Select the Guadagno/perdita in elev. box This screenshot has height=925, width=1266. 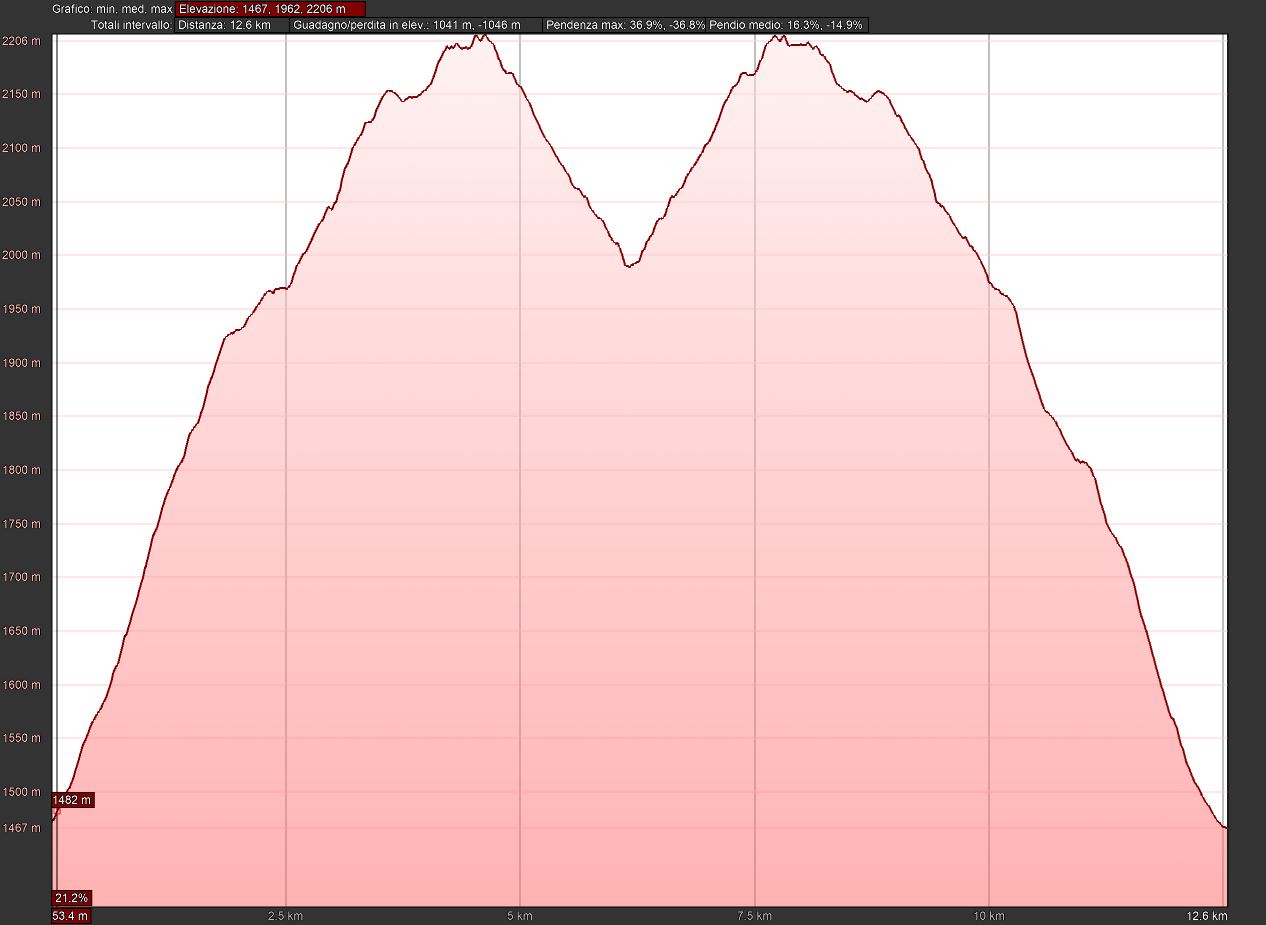(x=415, y=25)
